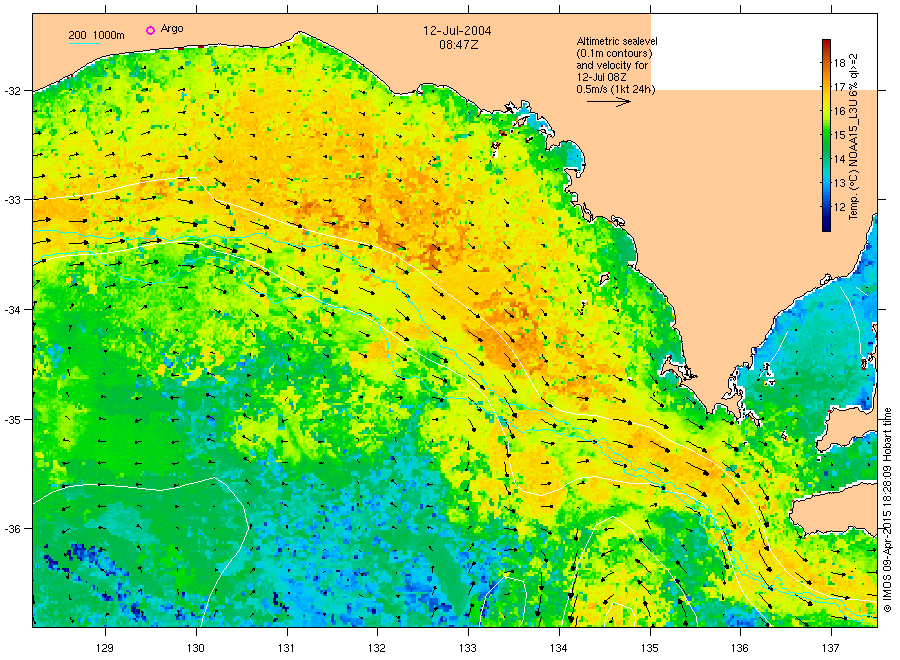The height and width of the screenshot is (660, 900).
Task: Click the temperature color bar
Action: (826, 135)
